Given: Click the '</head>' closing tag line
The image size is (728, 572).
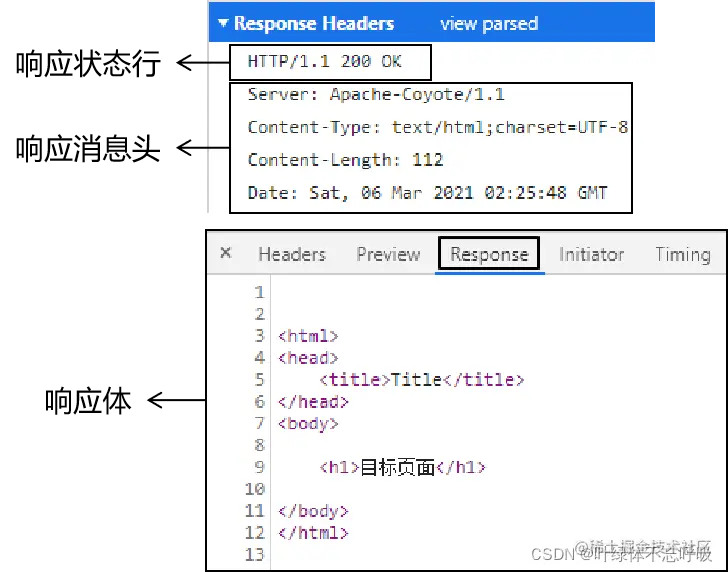Looking at the screenshot, I should click(x=313, y=402).
